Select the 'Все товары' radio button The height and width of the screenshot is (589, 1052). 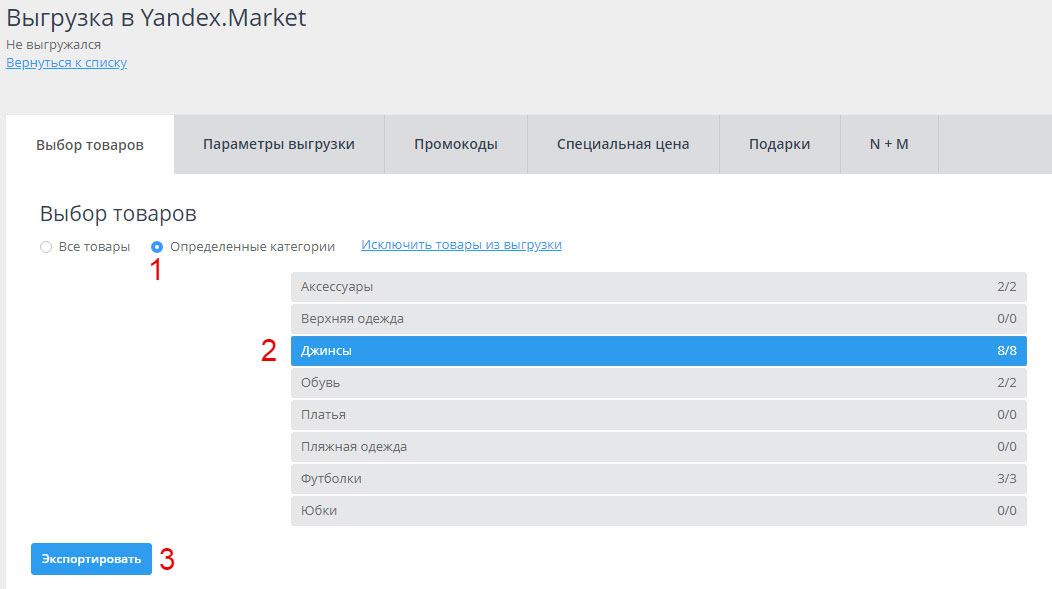(46, 247)
